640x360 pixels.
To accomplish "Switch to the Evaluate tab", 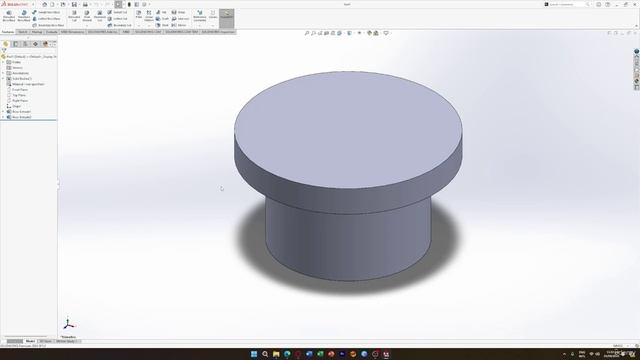I will [x=51, y=32].
